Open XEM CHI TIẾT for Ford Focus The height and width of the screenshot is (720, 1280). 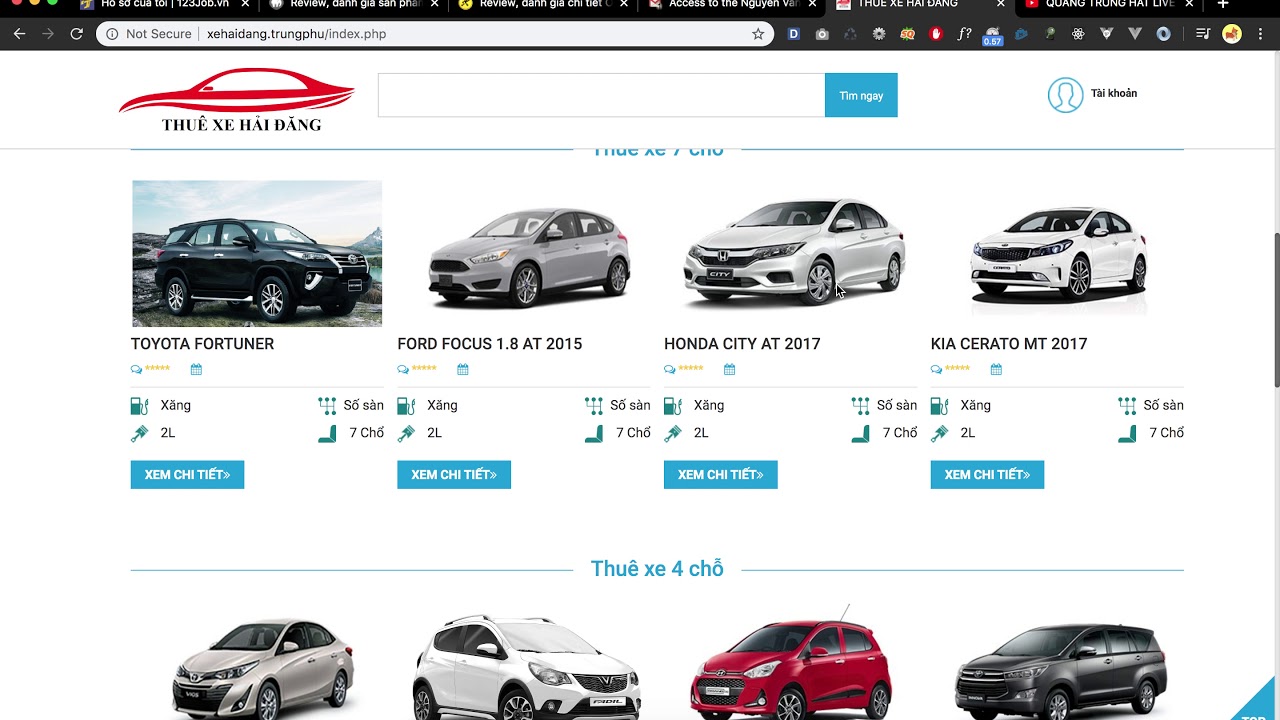454,475
